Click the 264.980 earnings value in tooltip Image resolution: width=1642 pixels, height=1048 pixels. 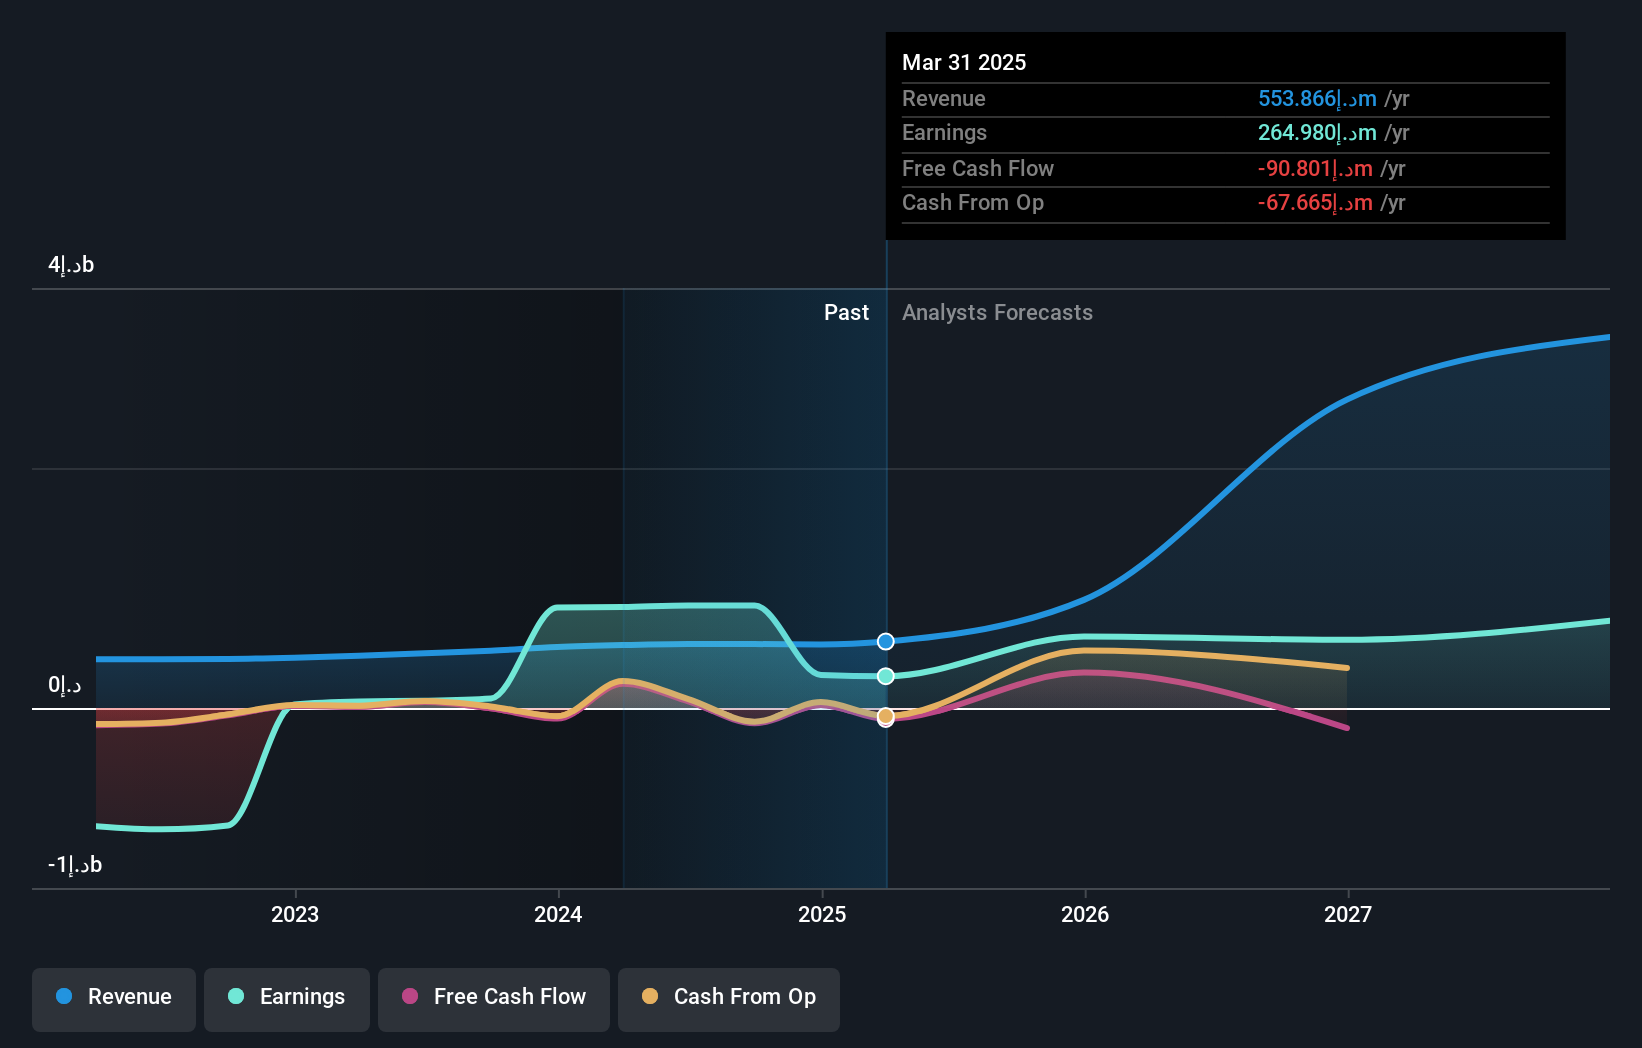click(x=1317, y=132)
